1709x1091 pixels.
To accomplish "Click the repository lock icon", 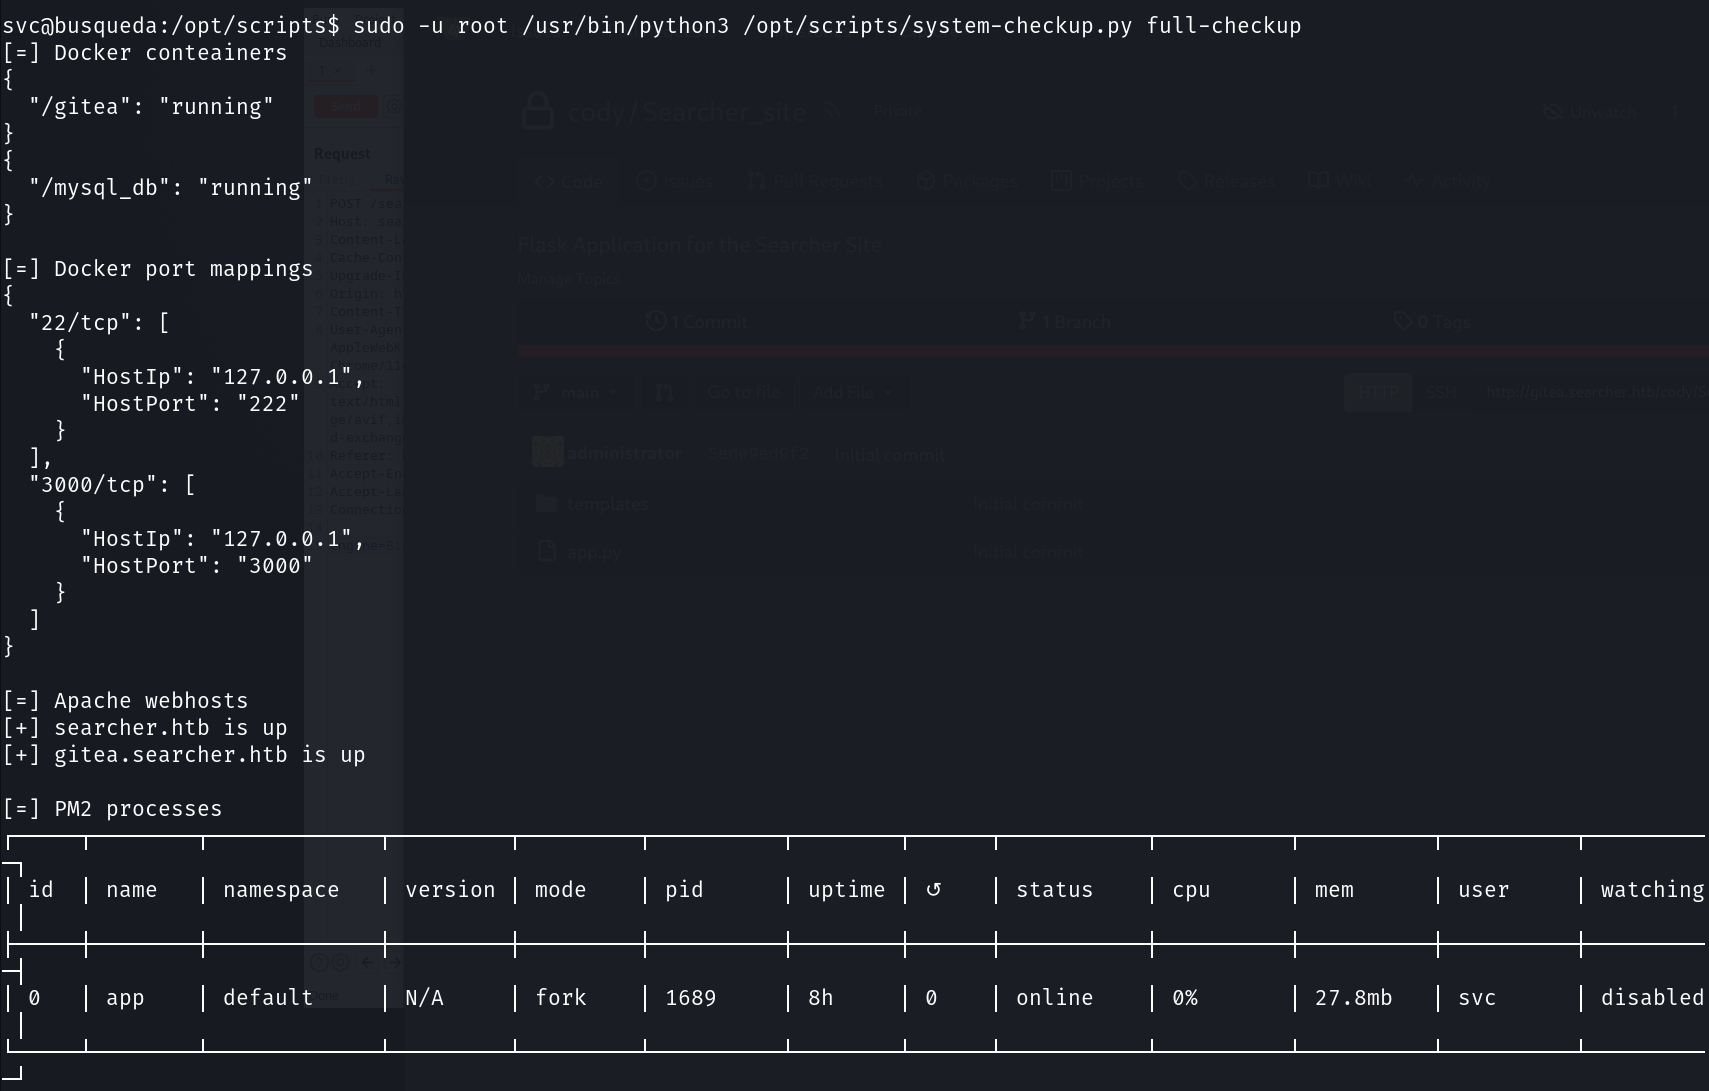I will tap(538, 111).
